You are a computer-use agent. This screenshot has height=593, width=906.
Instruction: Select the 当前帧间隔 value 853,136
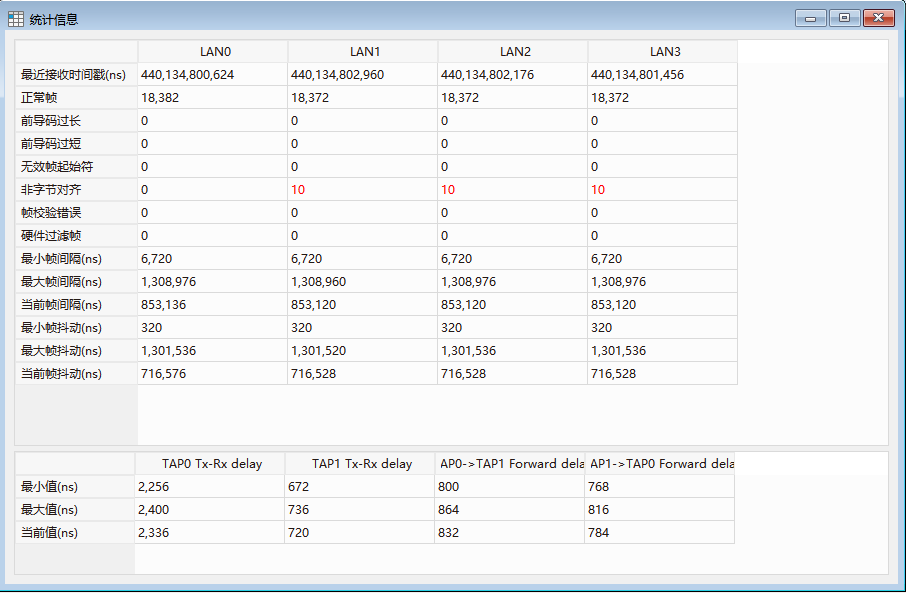click(x=213, y=305)
